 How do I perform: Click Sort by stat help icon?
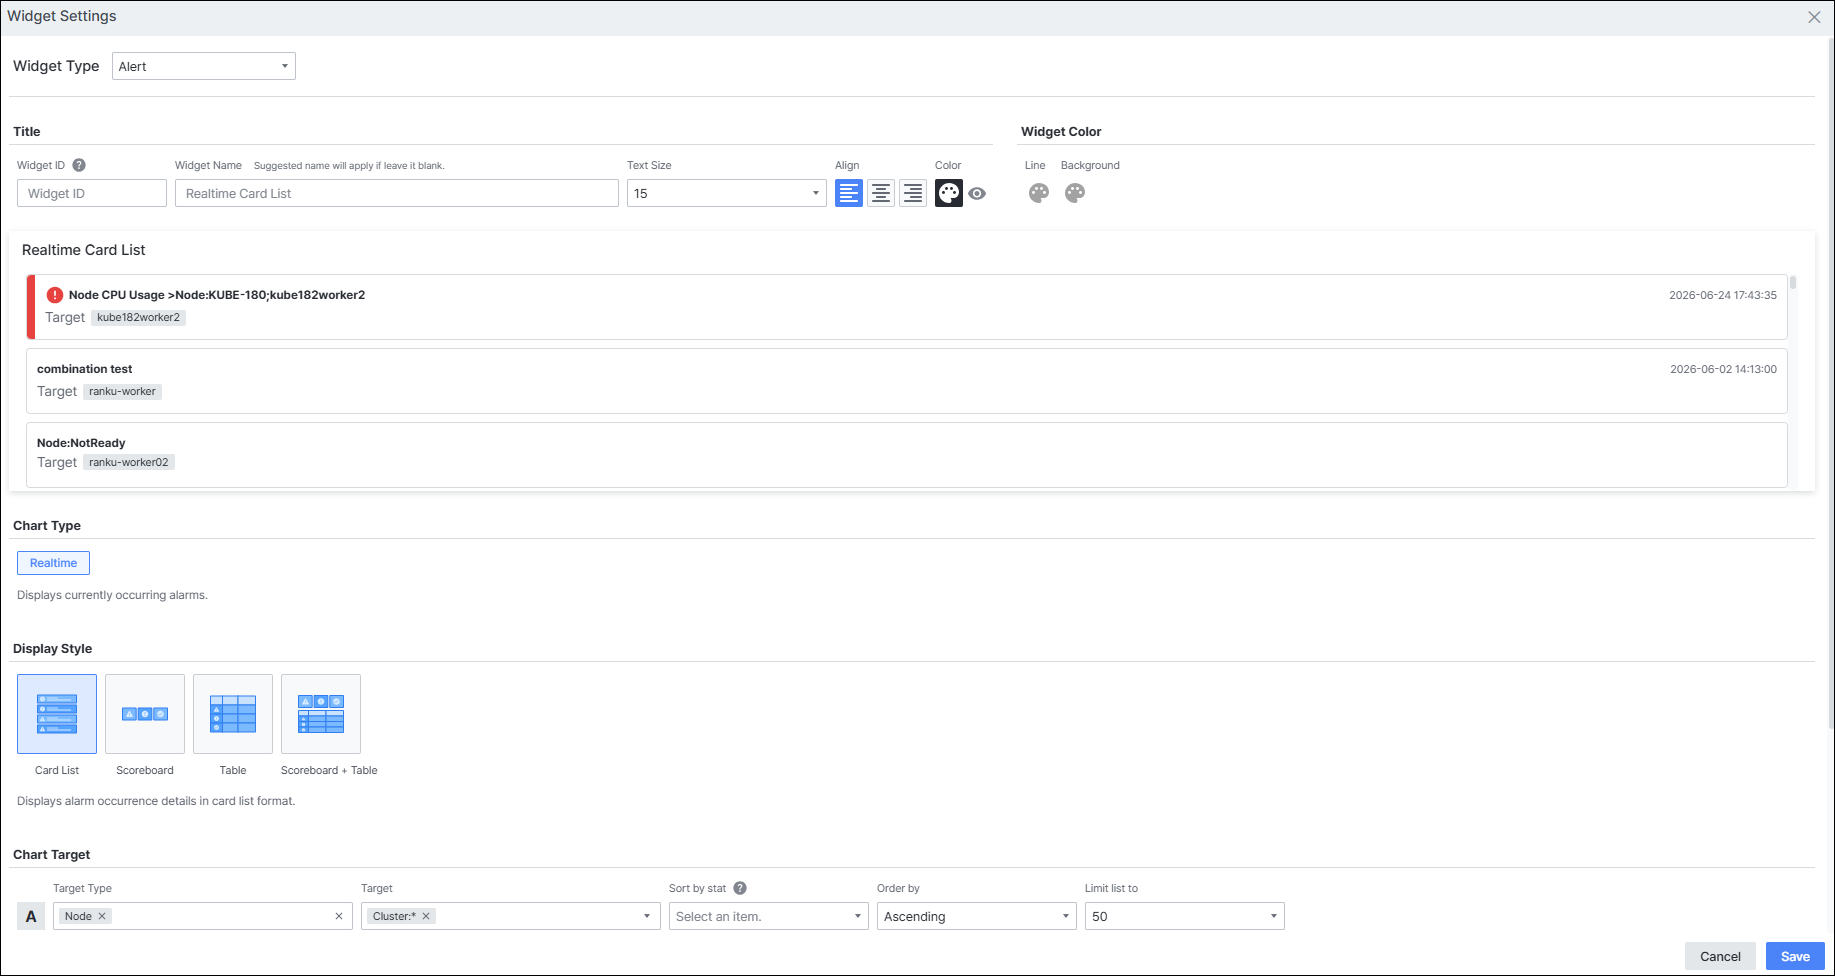740,888
